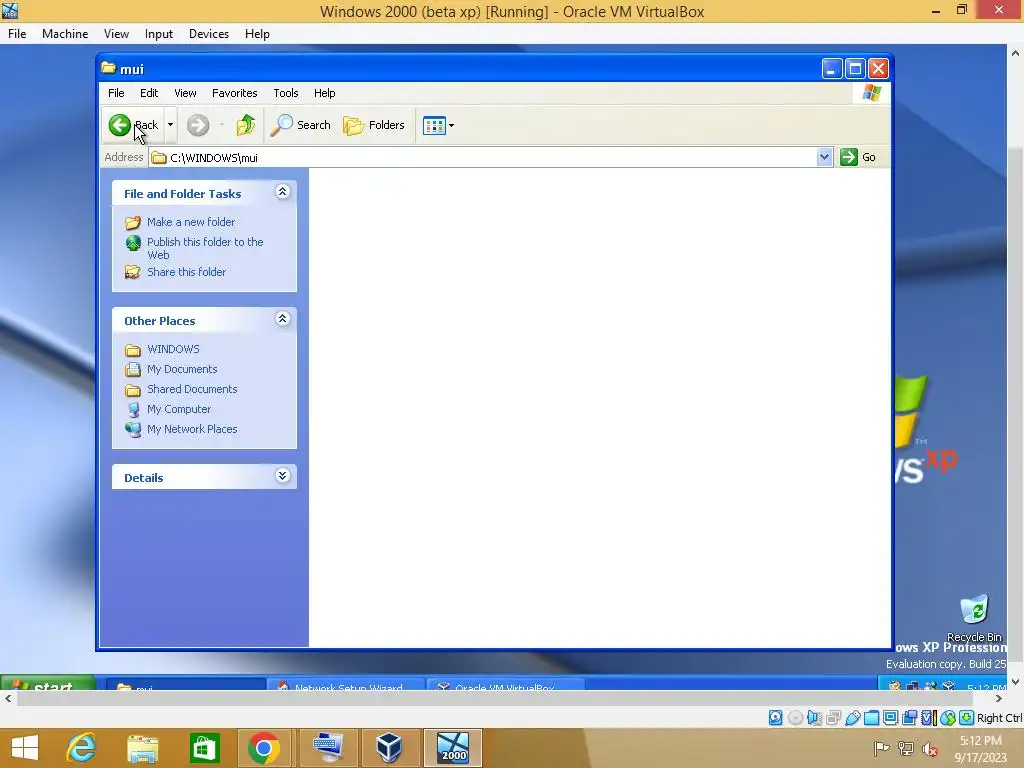Click the VirtualBox recording status icon
Image resolution: width=1024 pixels, height=768 pixels.
click(909, 718)
